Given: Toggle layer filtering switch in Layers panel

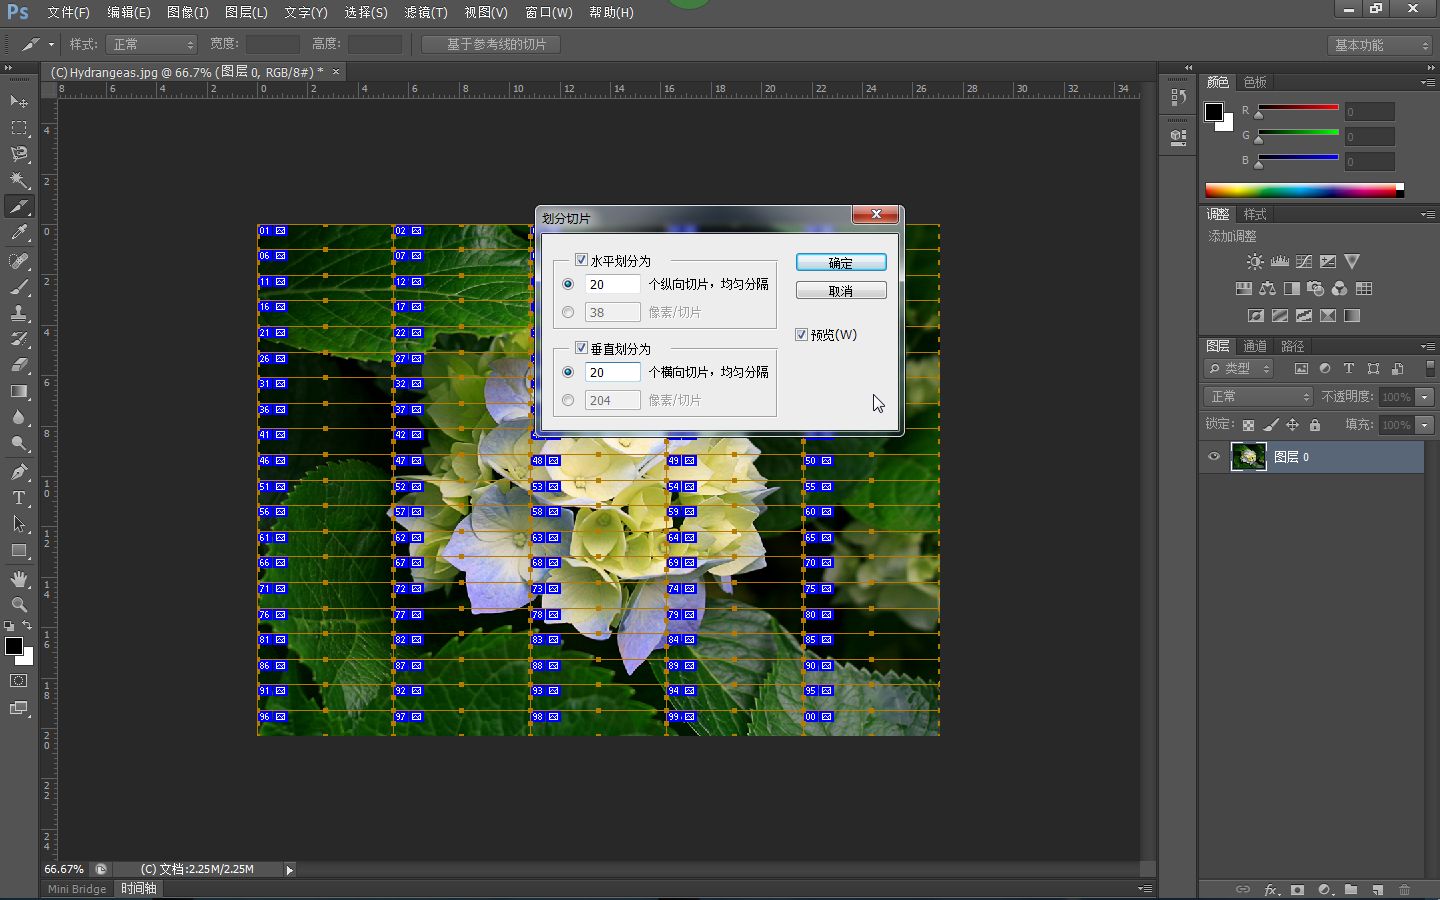Looking at the screenshot, I should click(x=1430, y=368).
